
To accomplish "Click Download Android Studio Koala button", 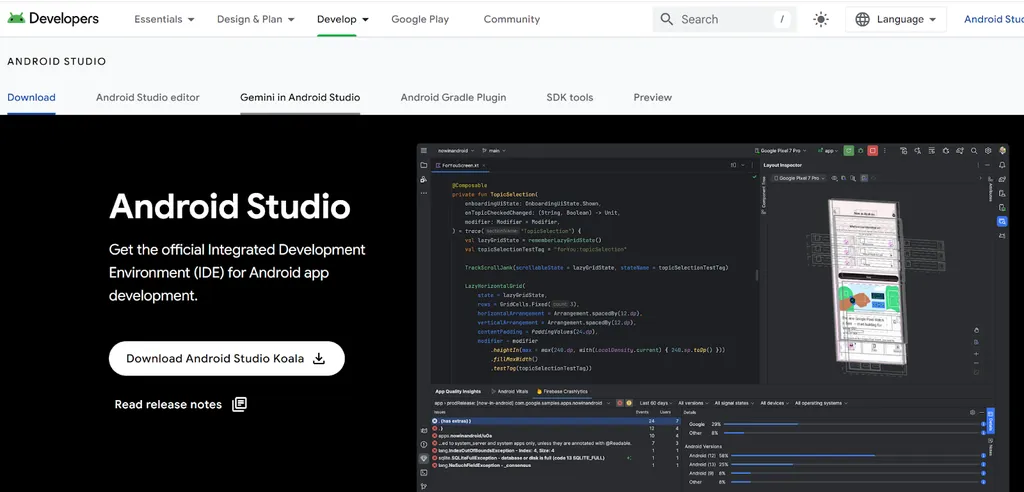I will coord(227,358).
